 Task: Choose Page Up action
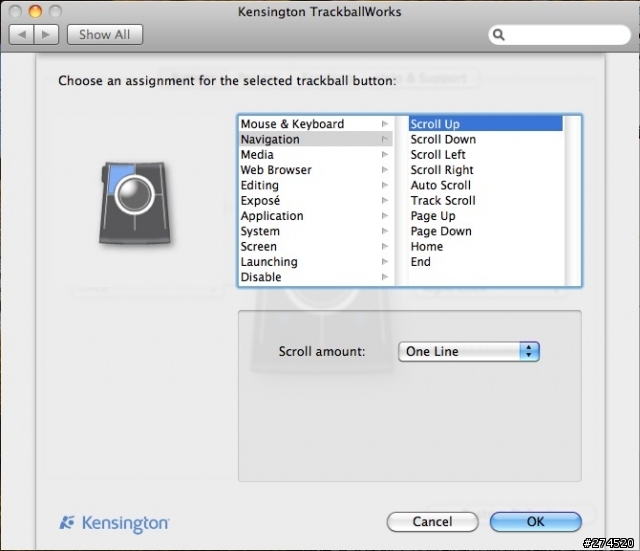point(486,216)
